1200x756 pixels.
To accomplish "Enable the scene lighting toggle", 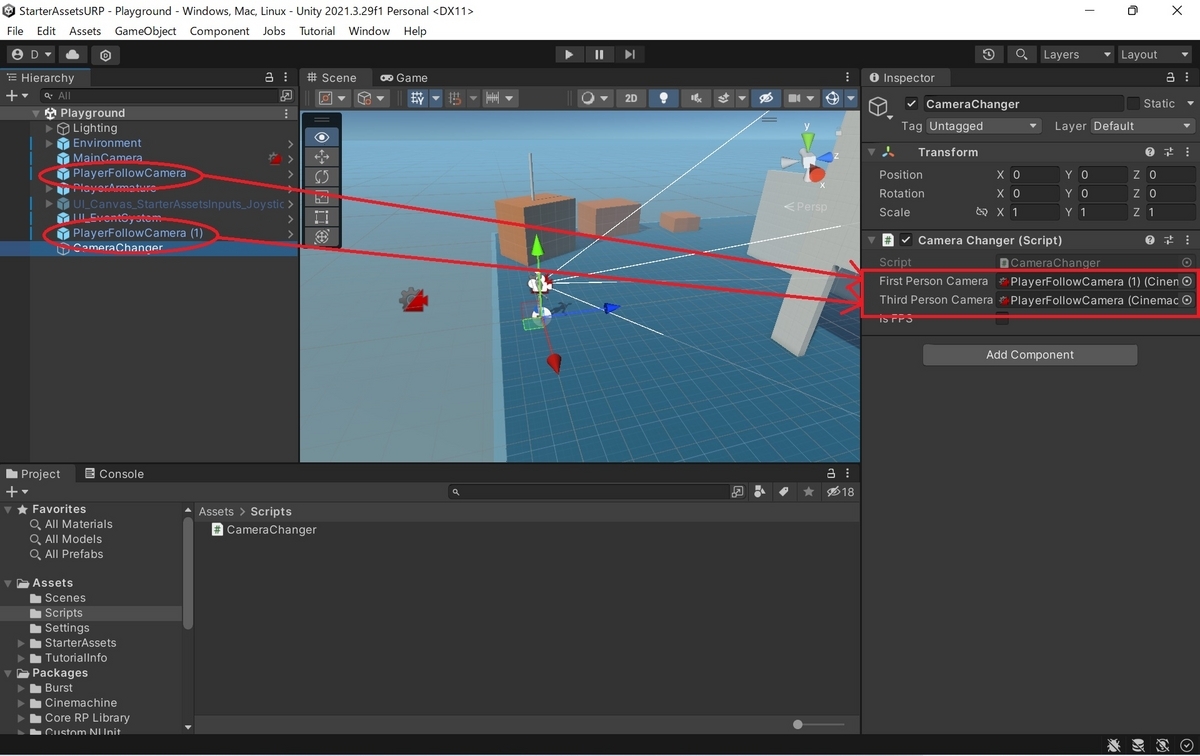I will coord(663,98).
